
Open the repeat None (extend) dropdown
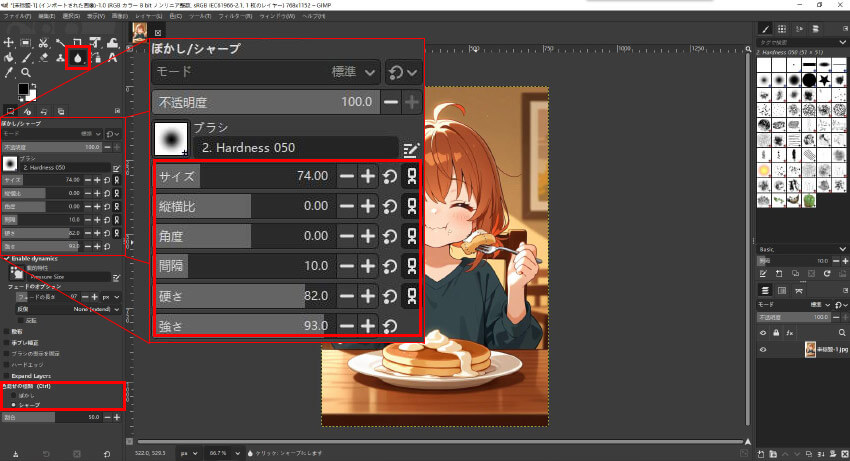68,309
